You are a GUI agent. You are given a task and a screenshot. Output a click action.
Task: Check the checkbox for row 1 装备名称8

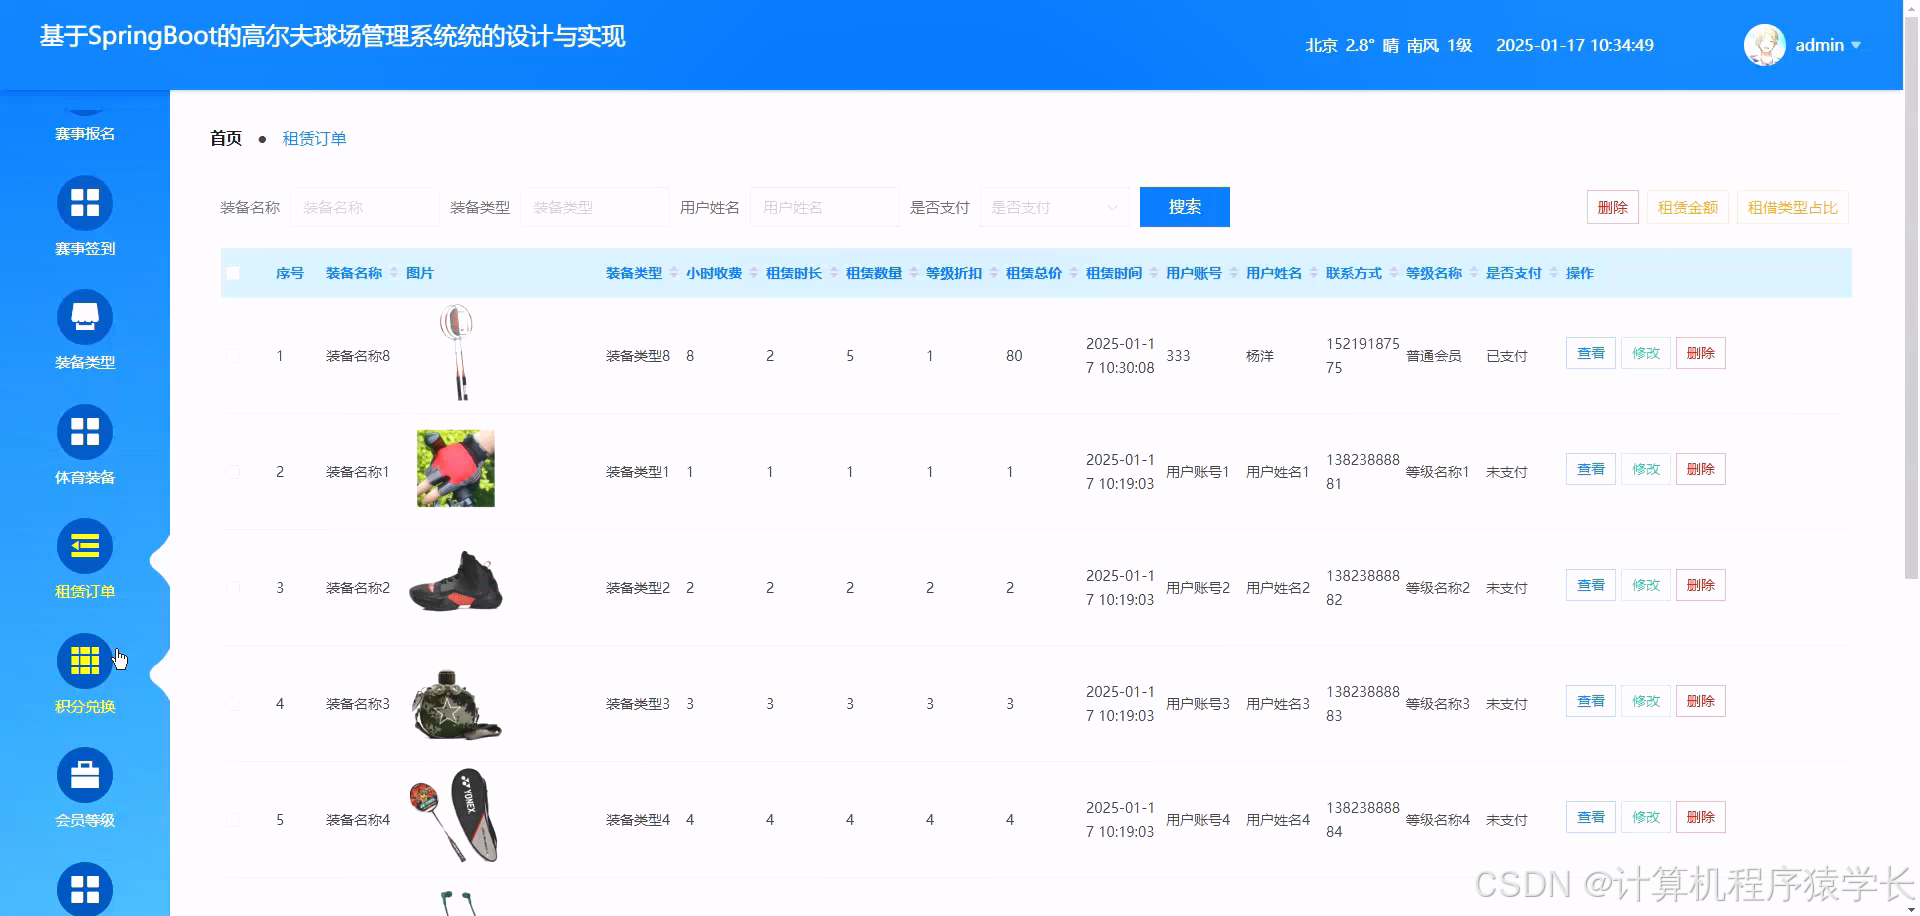click(x=233, y=355)
